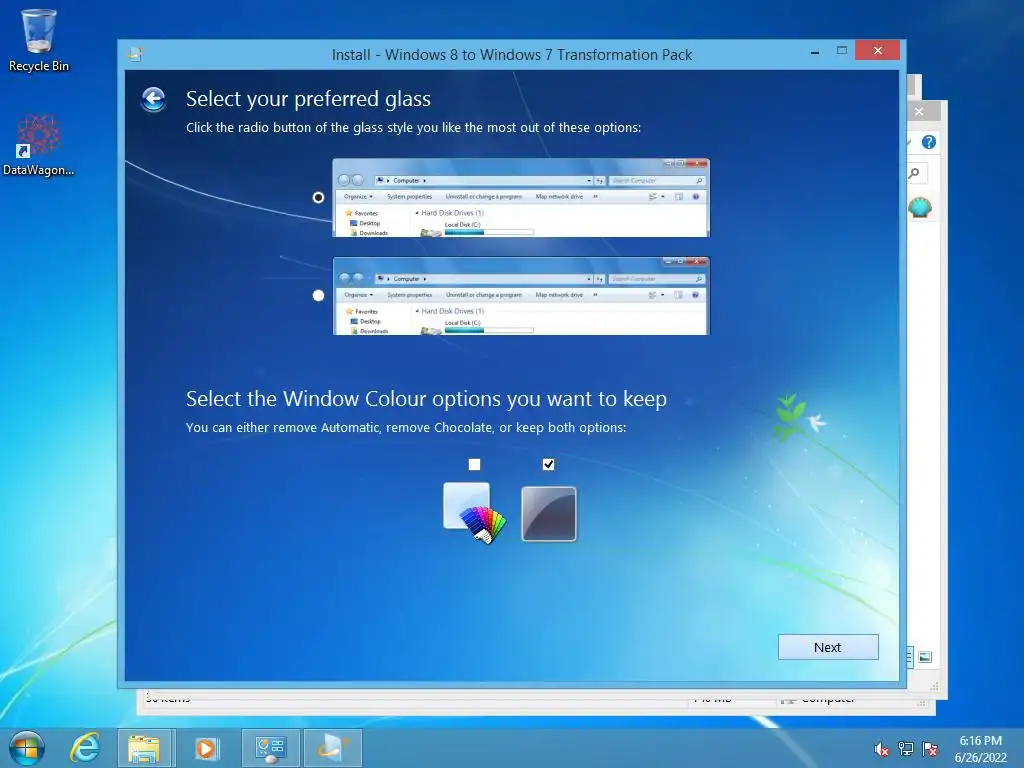Click the help icon in background window
1024x768 pixels.
coord(929,142)
